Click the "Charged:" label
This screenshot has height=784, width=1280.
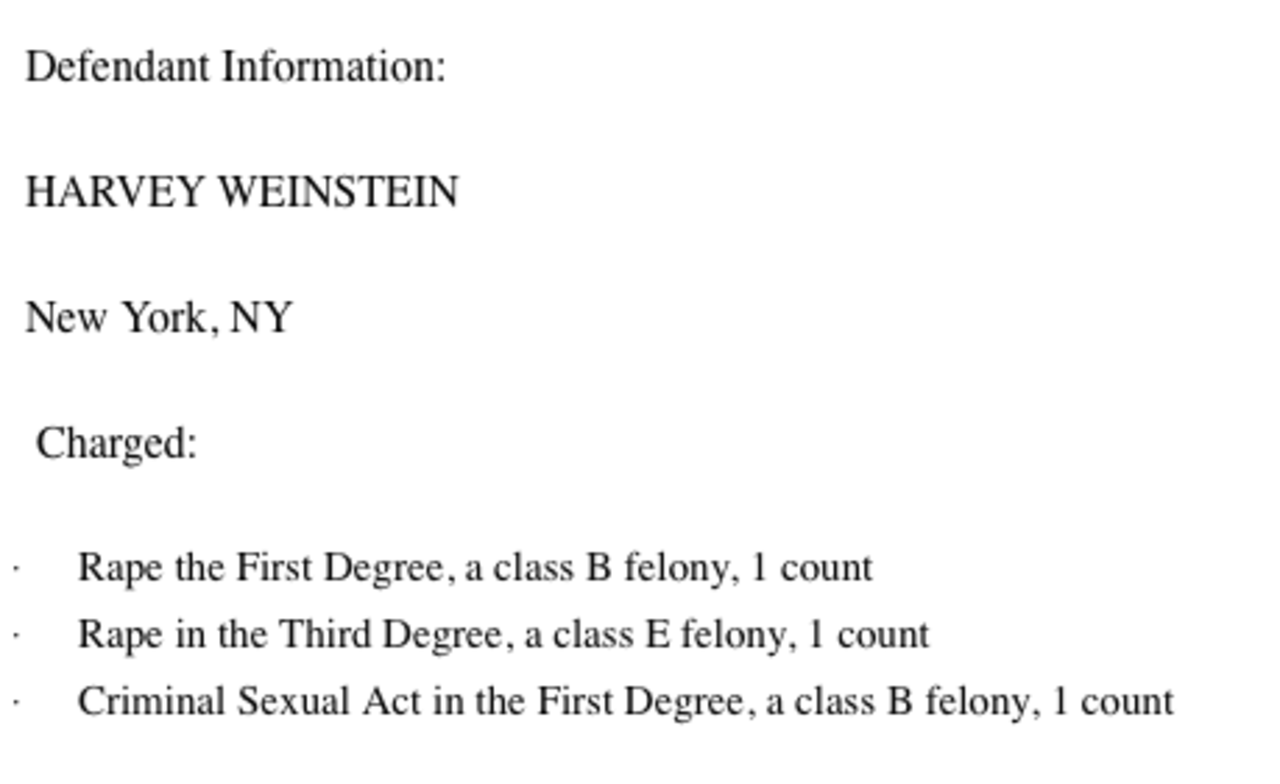point(117,442)
